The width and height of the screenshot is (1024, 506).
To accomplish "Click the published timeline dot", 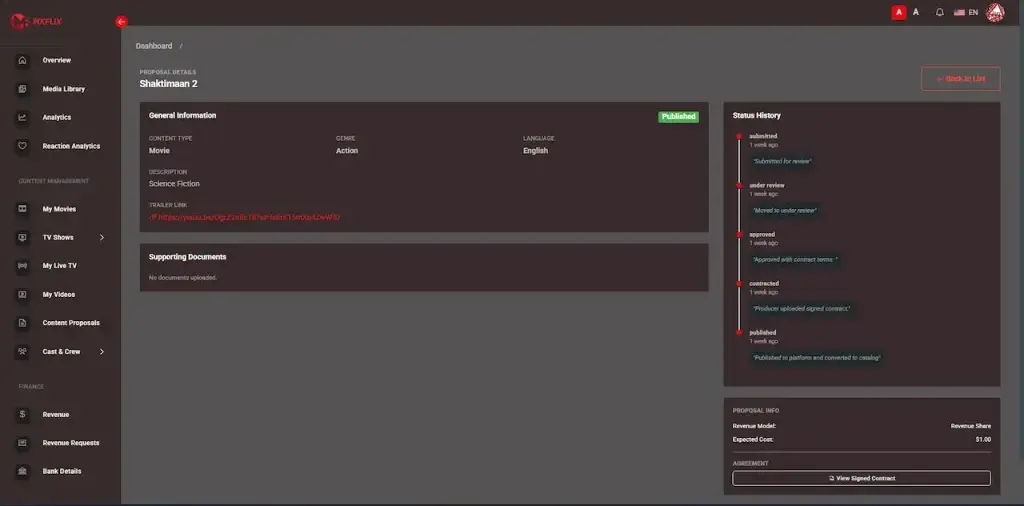I will (739, 332).
